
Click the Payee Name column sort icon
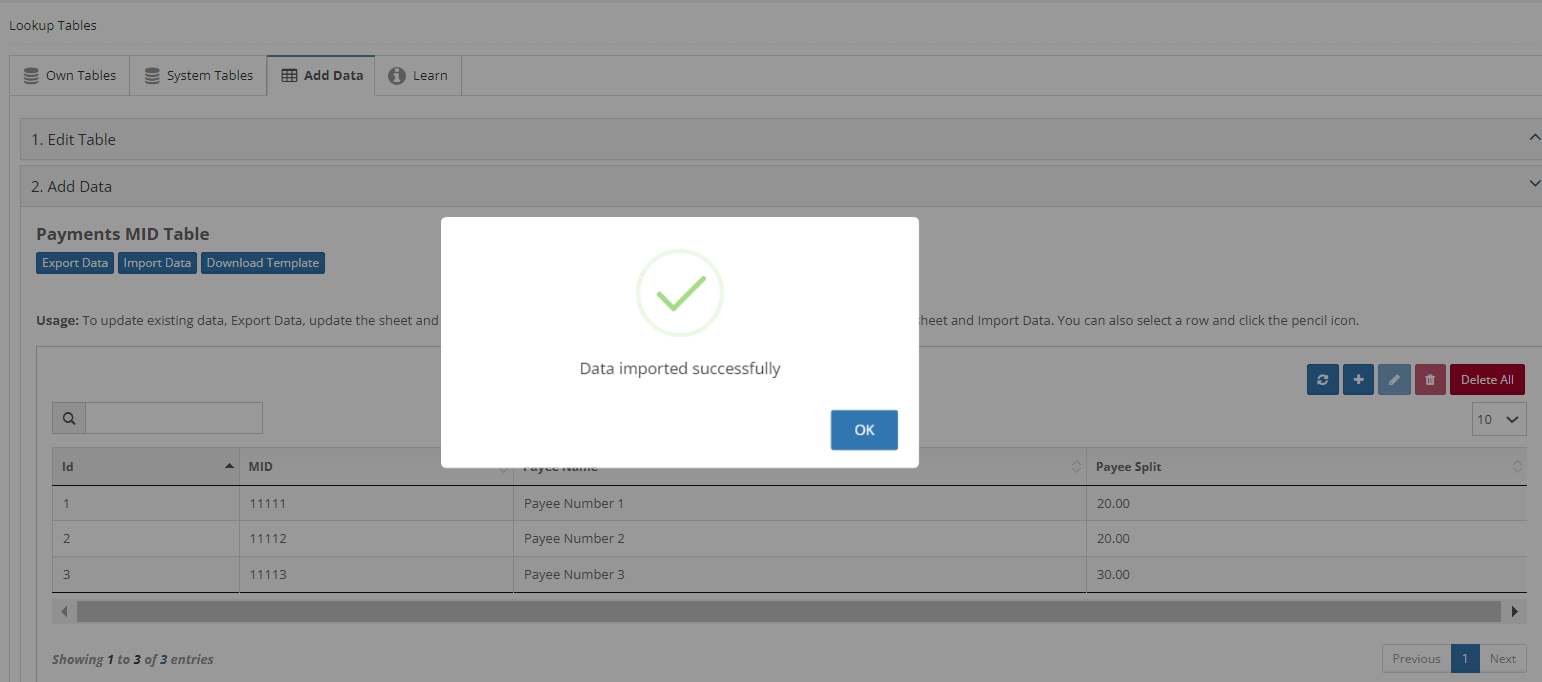tap(1076, 467)
